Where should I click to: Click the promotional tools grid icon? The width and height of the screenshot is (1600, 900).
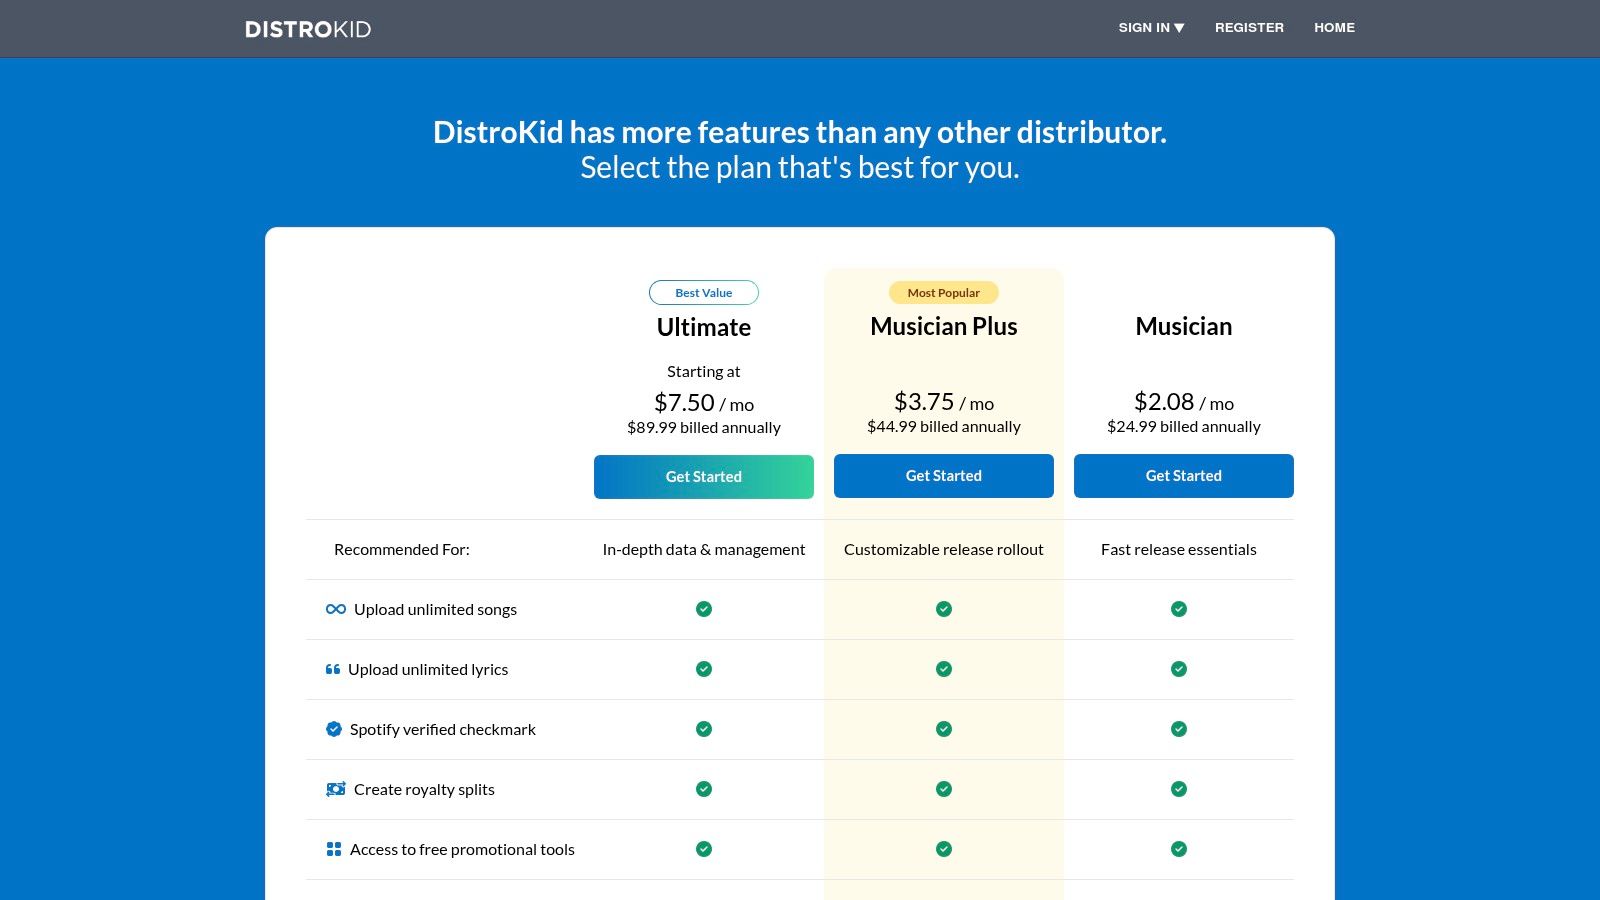coord(334,849)
